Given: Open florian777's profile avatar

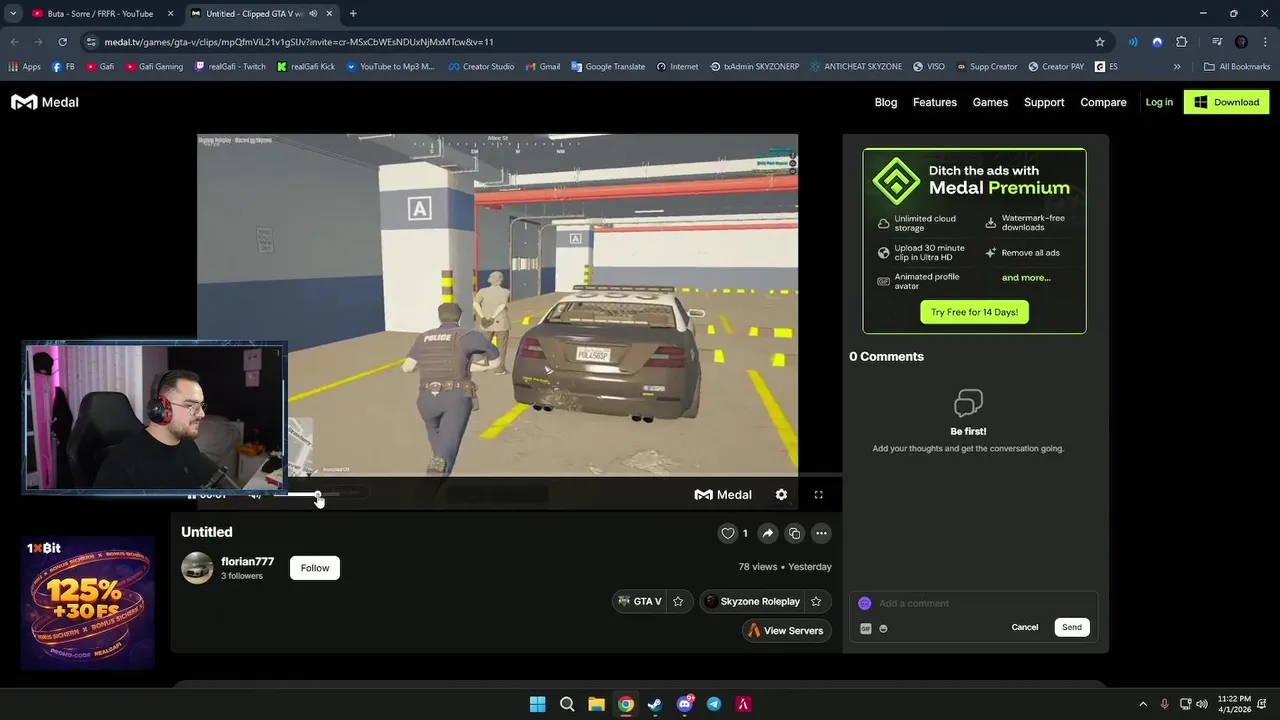Looking at the screenshot, I should point(197,567).
